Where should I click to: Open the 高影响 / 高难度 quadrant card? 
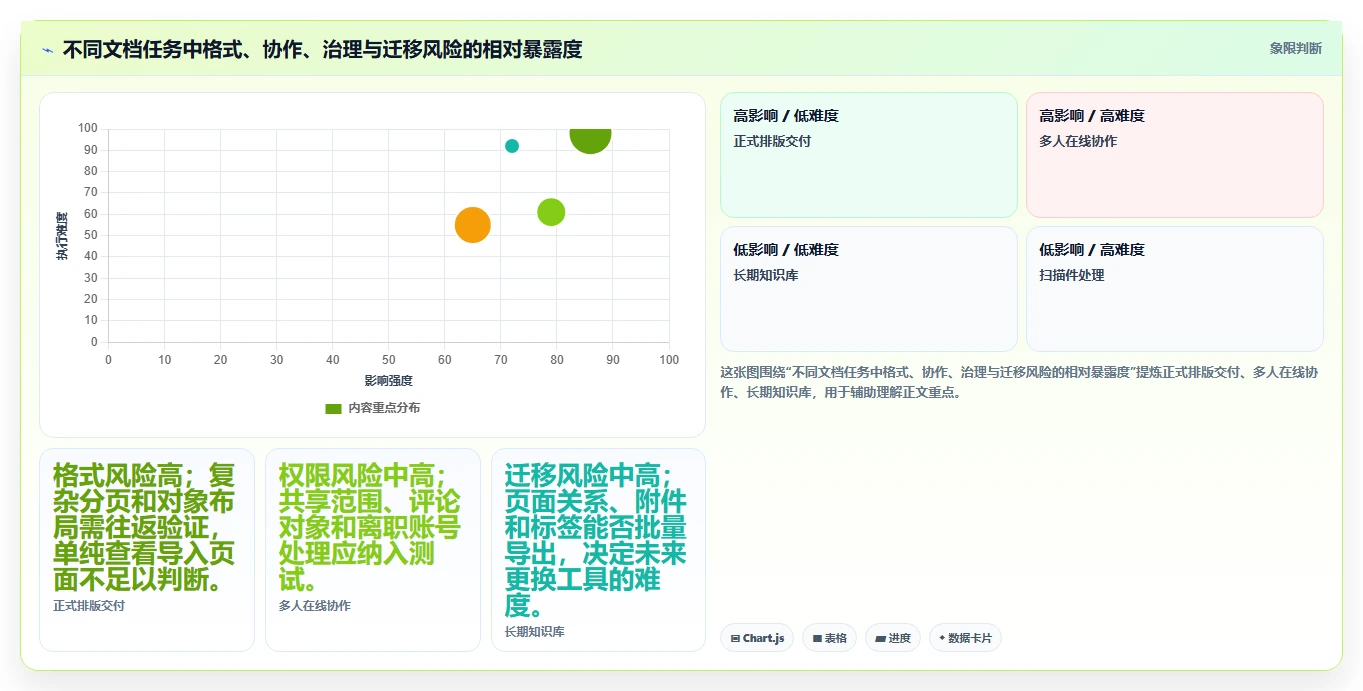point(1174,155)
